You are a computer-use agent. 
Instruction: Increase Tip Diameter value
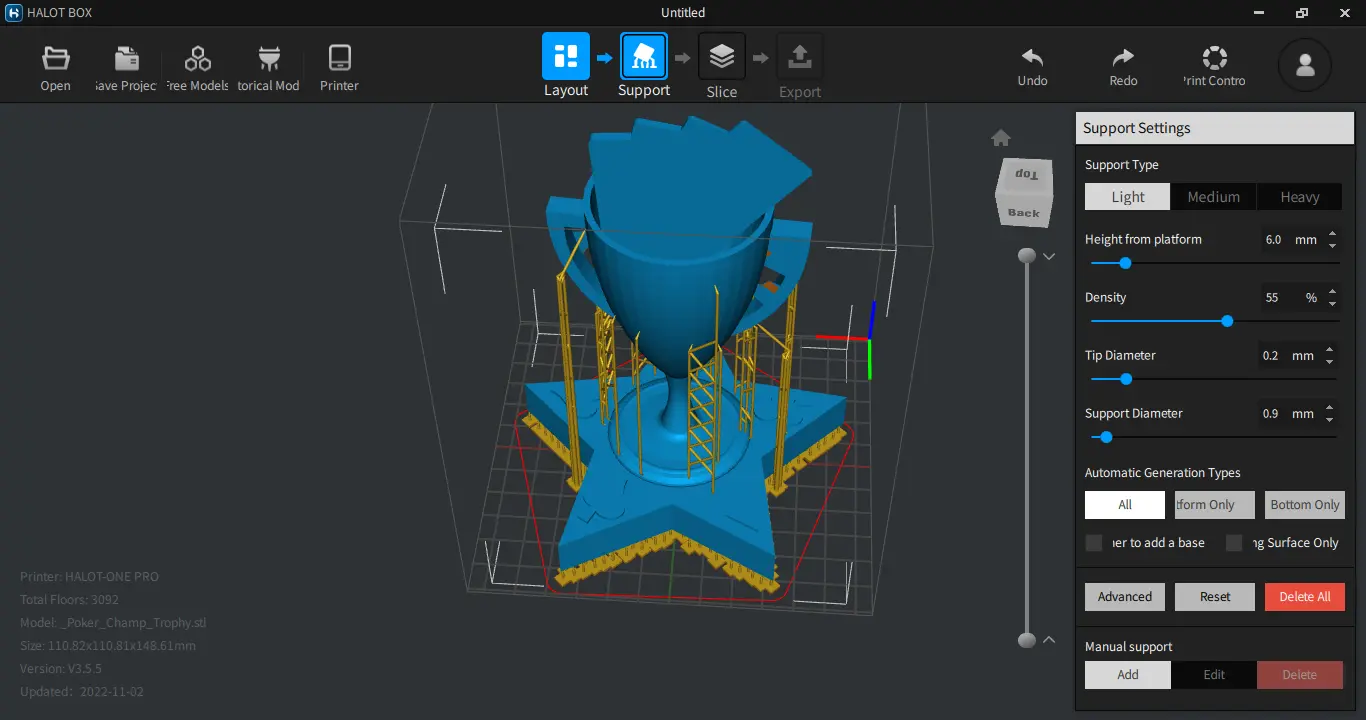pos(1329,350)
